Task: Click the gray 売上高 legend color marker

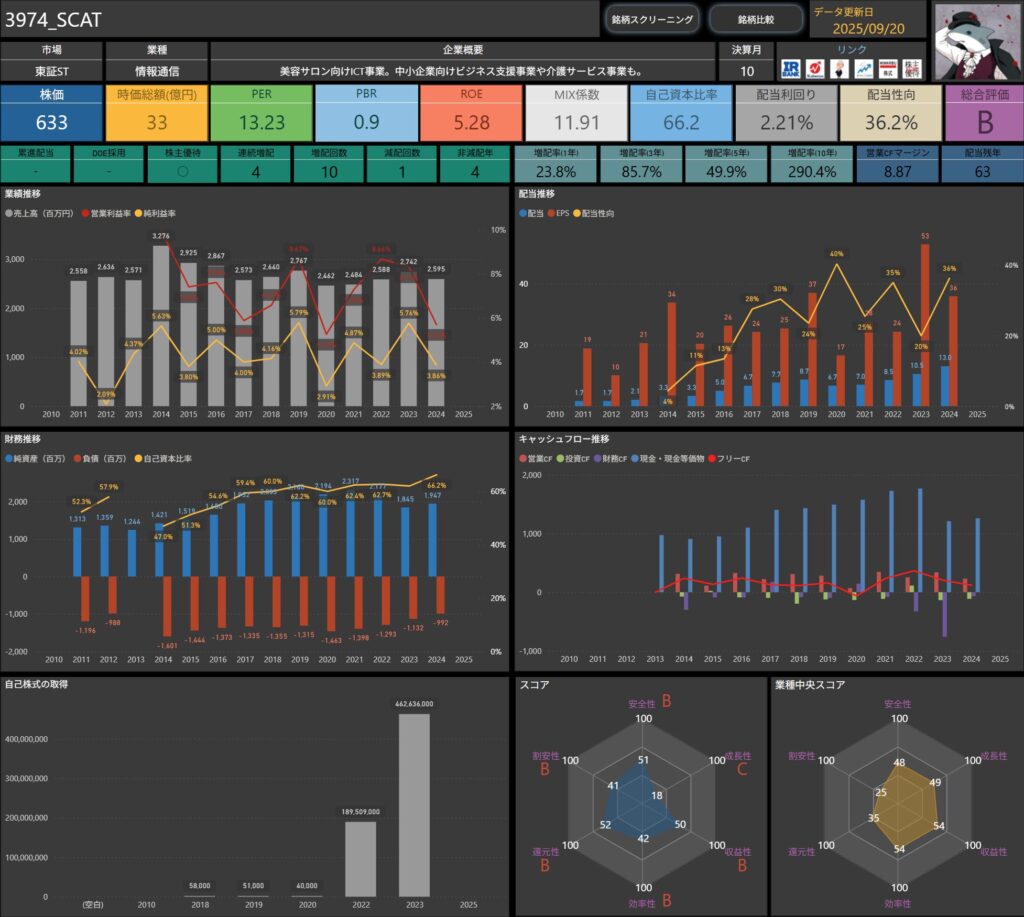Action: click(9, 213)
